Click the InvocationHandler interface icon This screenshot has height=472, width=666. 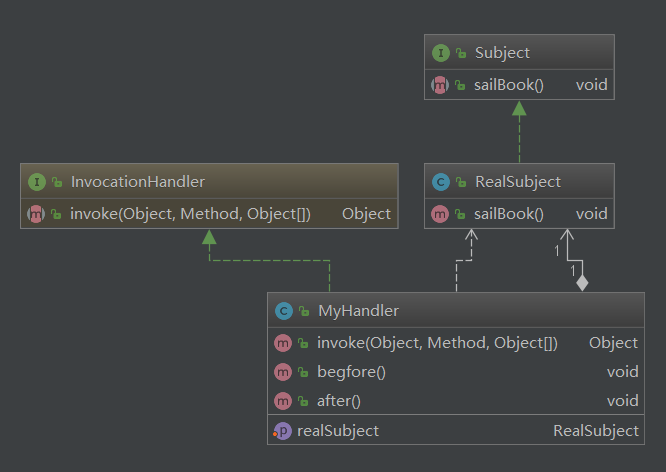pyautogui.click(x=37, y=181)
